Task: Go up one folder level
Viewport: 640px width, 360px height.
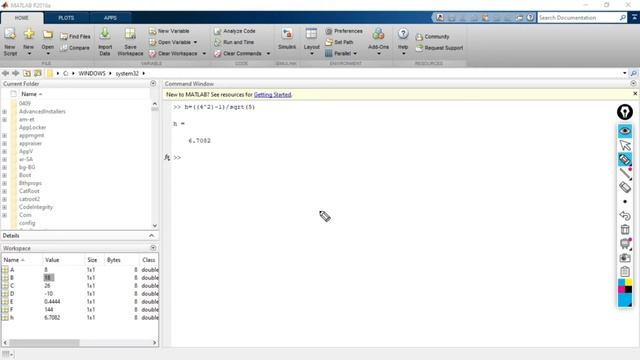Action: [x=27, y=73]
